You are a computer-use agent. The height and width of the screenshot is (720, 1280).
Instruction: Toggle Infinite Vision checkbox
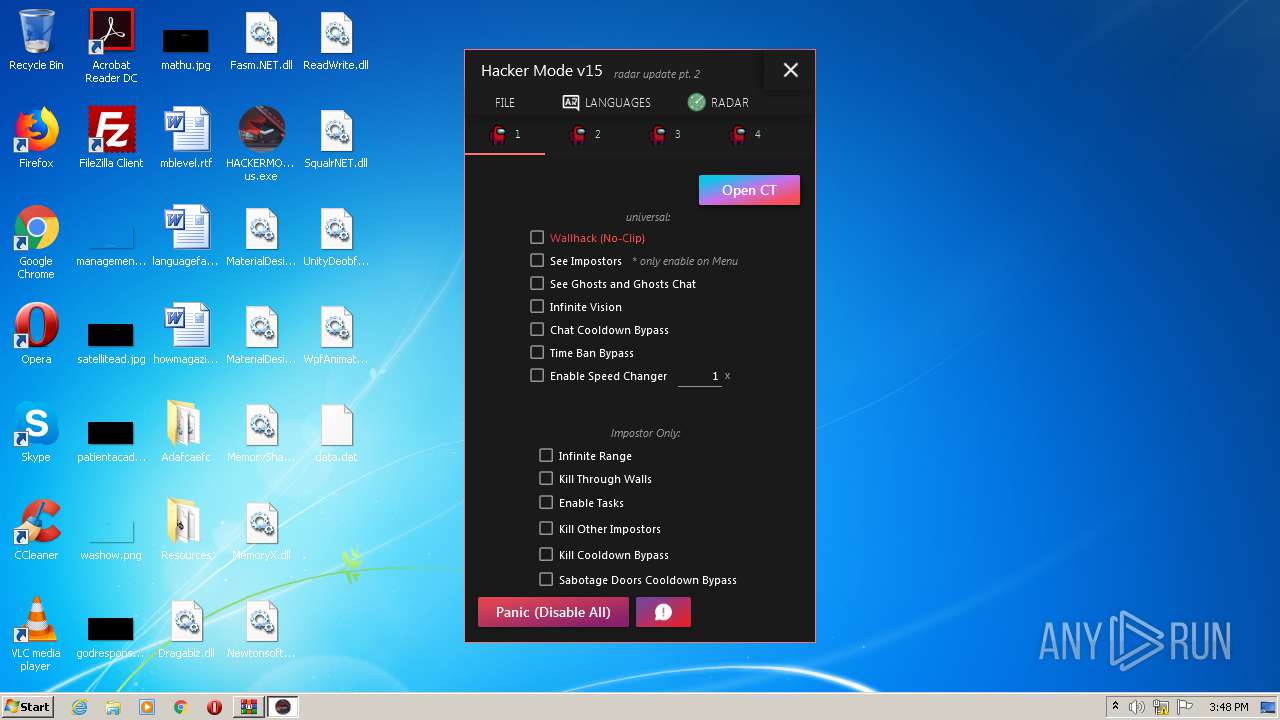tap(537, 306)
